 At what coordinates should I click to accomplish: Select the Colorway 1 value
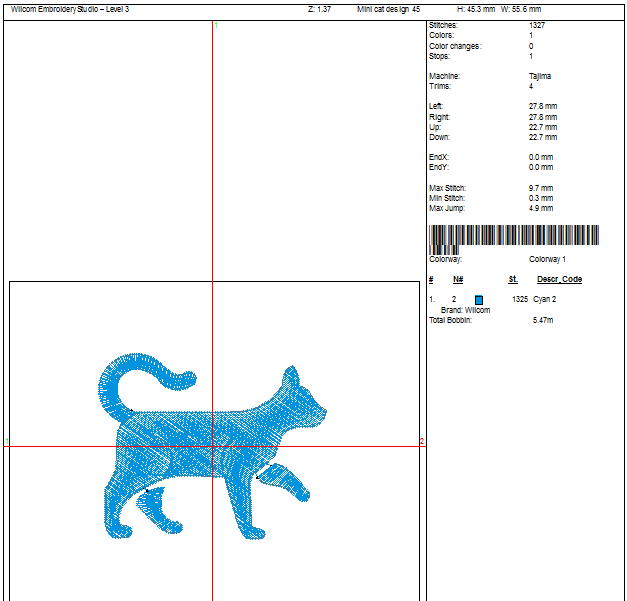(547, 259)
